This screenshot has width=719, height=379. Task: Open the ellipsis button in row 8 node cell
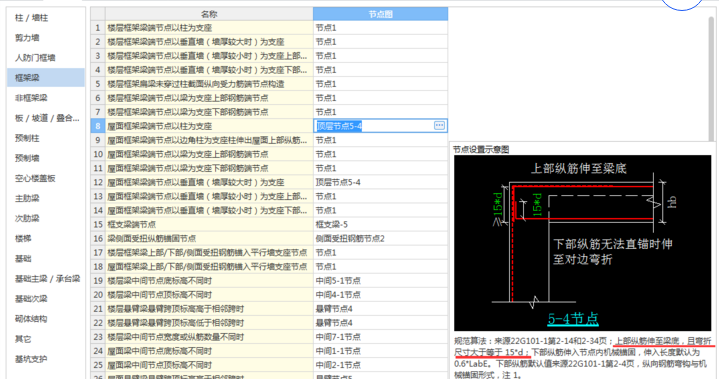(x=439, y=126)
